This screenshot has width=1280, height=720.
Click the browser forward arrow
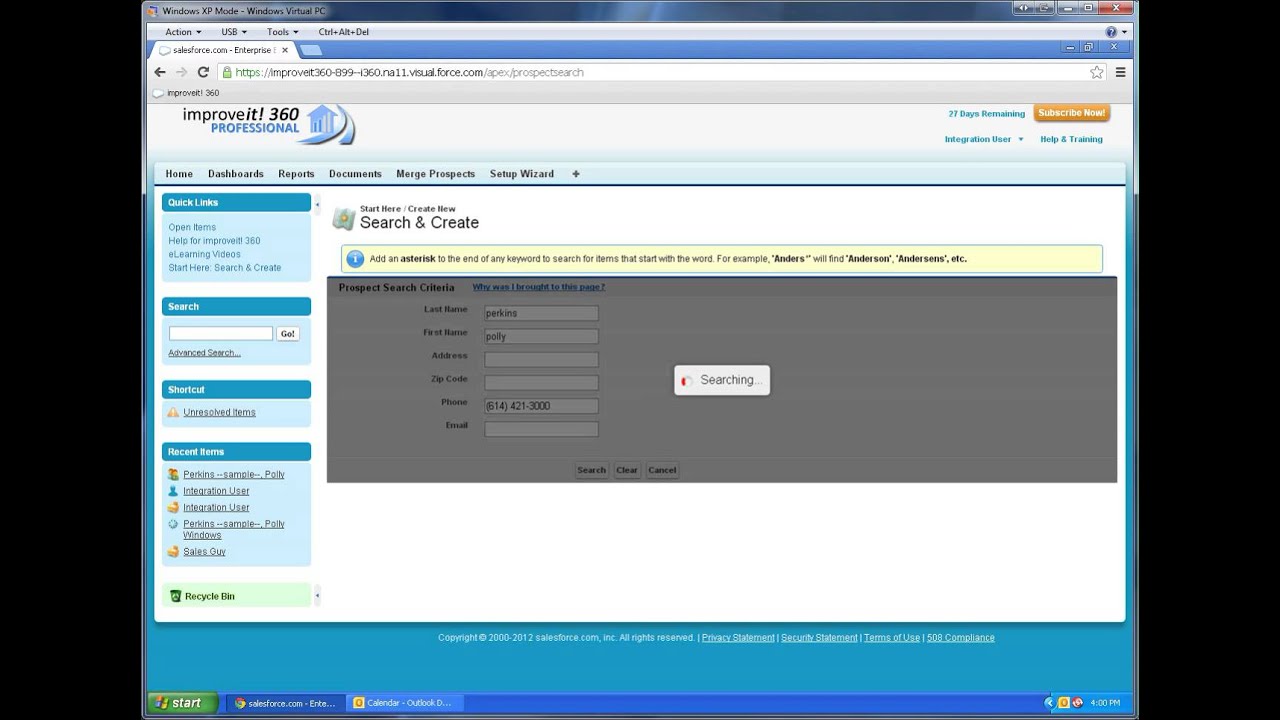pyautogui.click(x=181, y=72)
